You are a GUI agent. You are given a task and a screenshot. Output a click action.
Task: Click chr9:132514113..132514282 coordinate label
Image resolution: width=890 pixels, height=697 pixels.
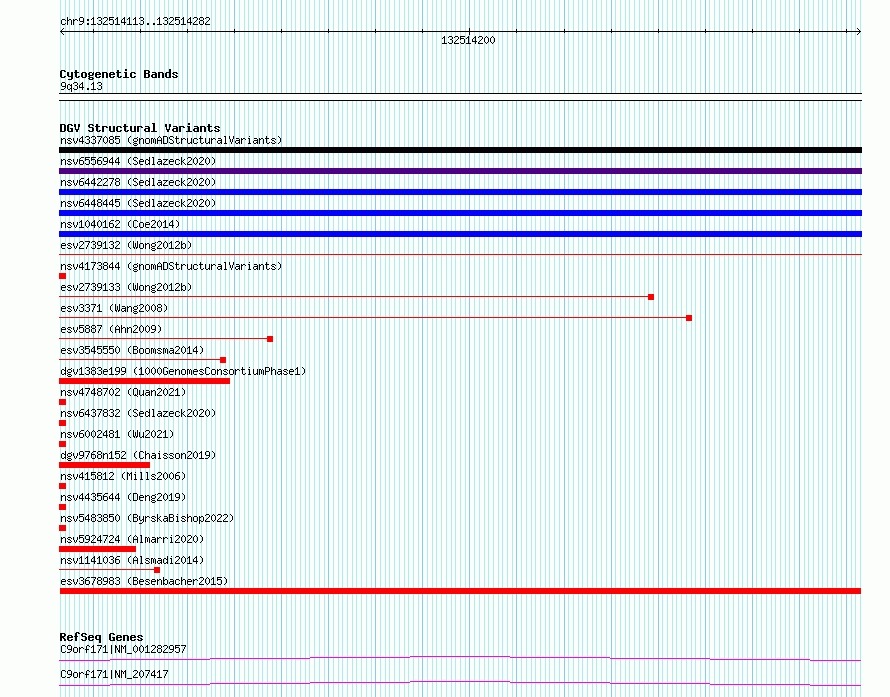click(135, 22)
